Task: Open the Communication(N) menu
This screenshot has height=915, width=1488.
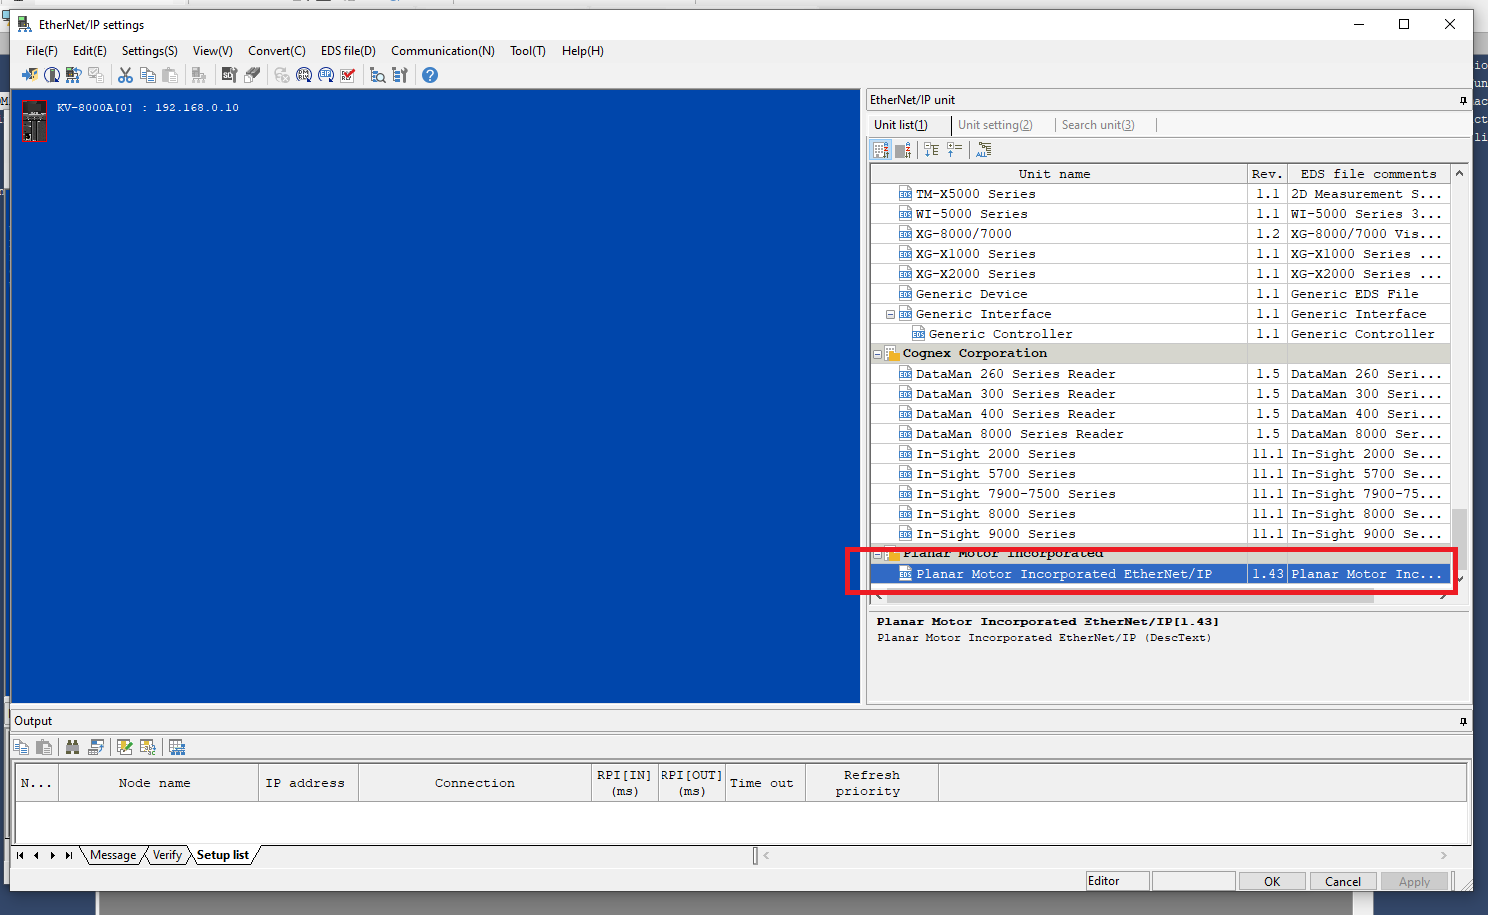Action: click(442, 50)
